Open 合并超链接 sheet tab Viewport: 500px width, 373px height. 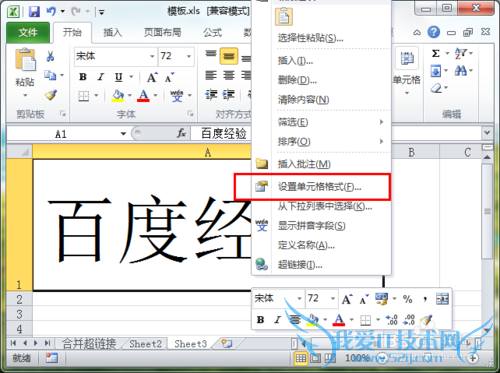[89, 344]
